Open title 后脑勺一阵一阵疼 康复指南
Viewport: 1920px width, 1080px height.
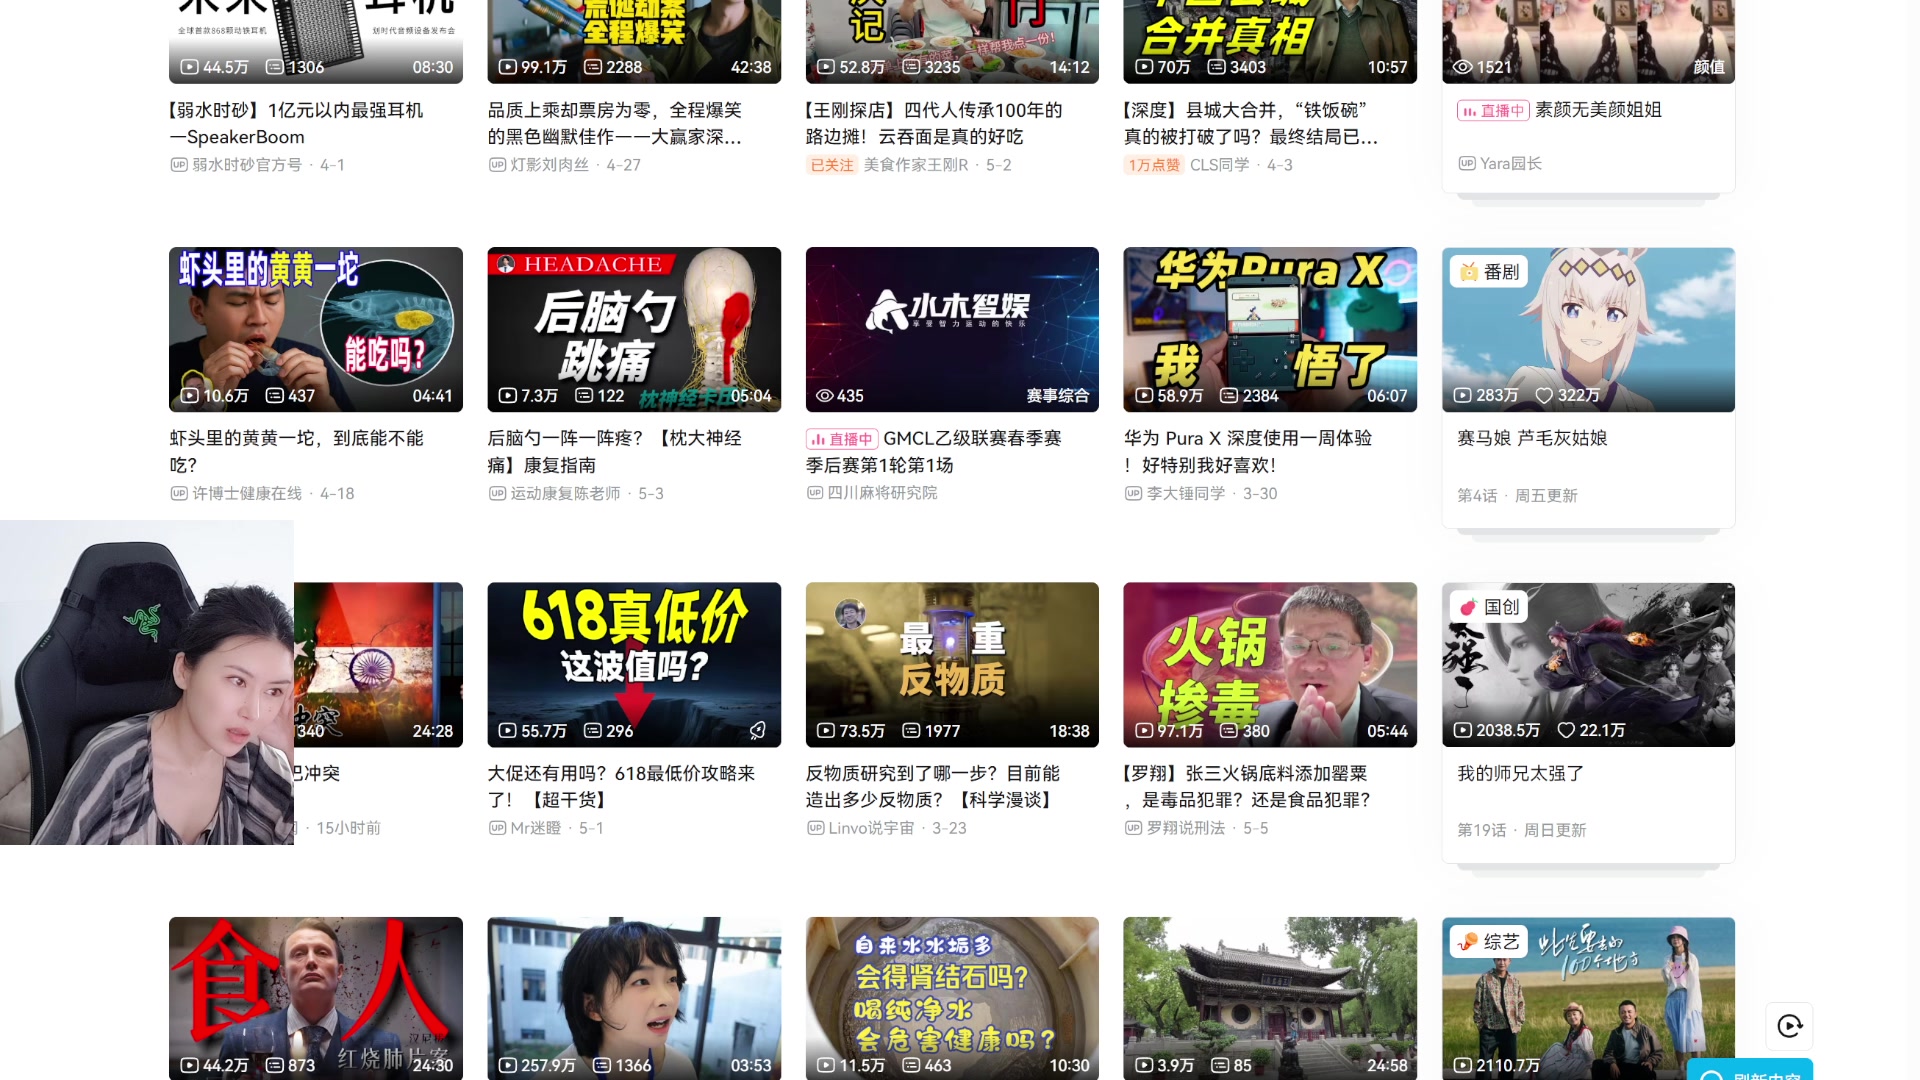click(x=614, y=452)
